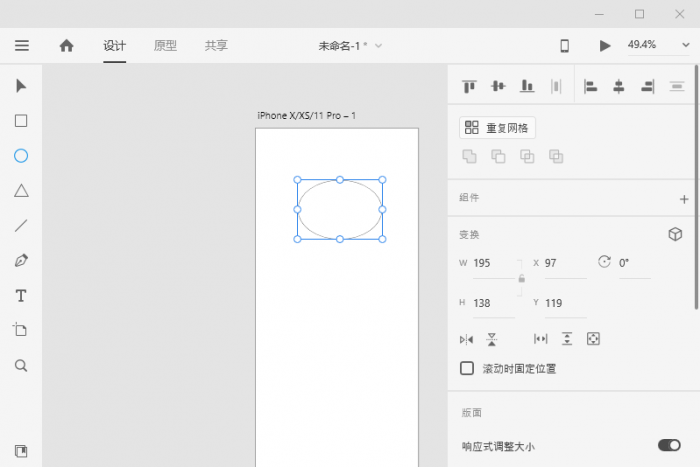Toggle the width-height aspect ratio lock
This screenshot has height=467, width=700.
tap(521, 280)
